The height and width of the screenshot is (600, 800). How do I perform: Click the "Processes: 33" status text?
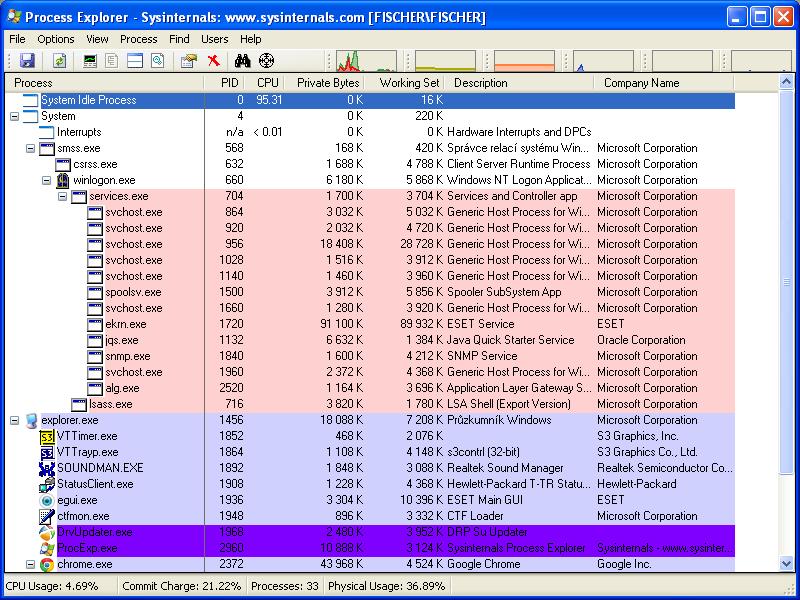coord(285,586)
